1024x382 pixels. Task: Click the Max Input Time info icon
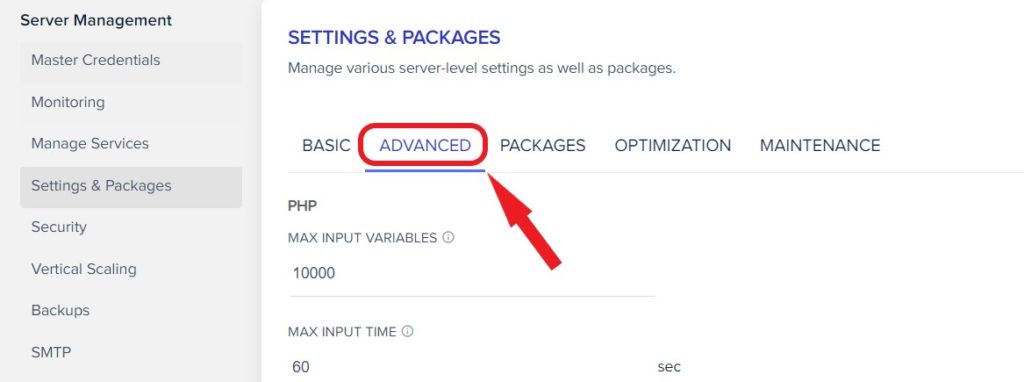[x=408, y=332]
